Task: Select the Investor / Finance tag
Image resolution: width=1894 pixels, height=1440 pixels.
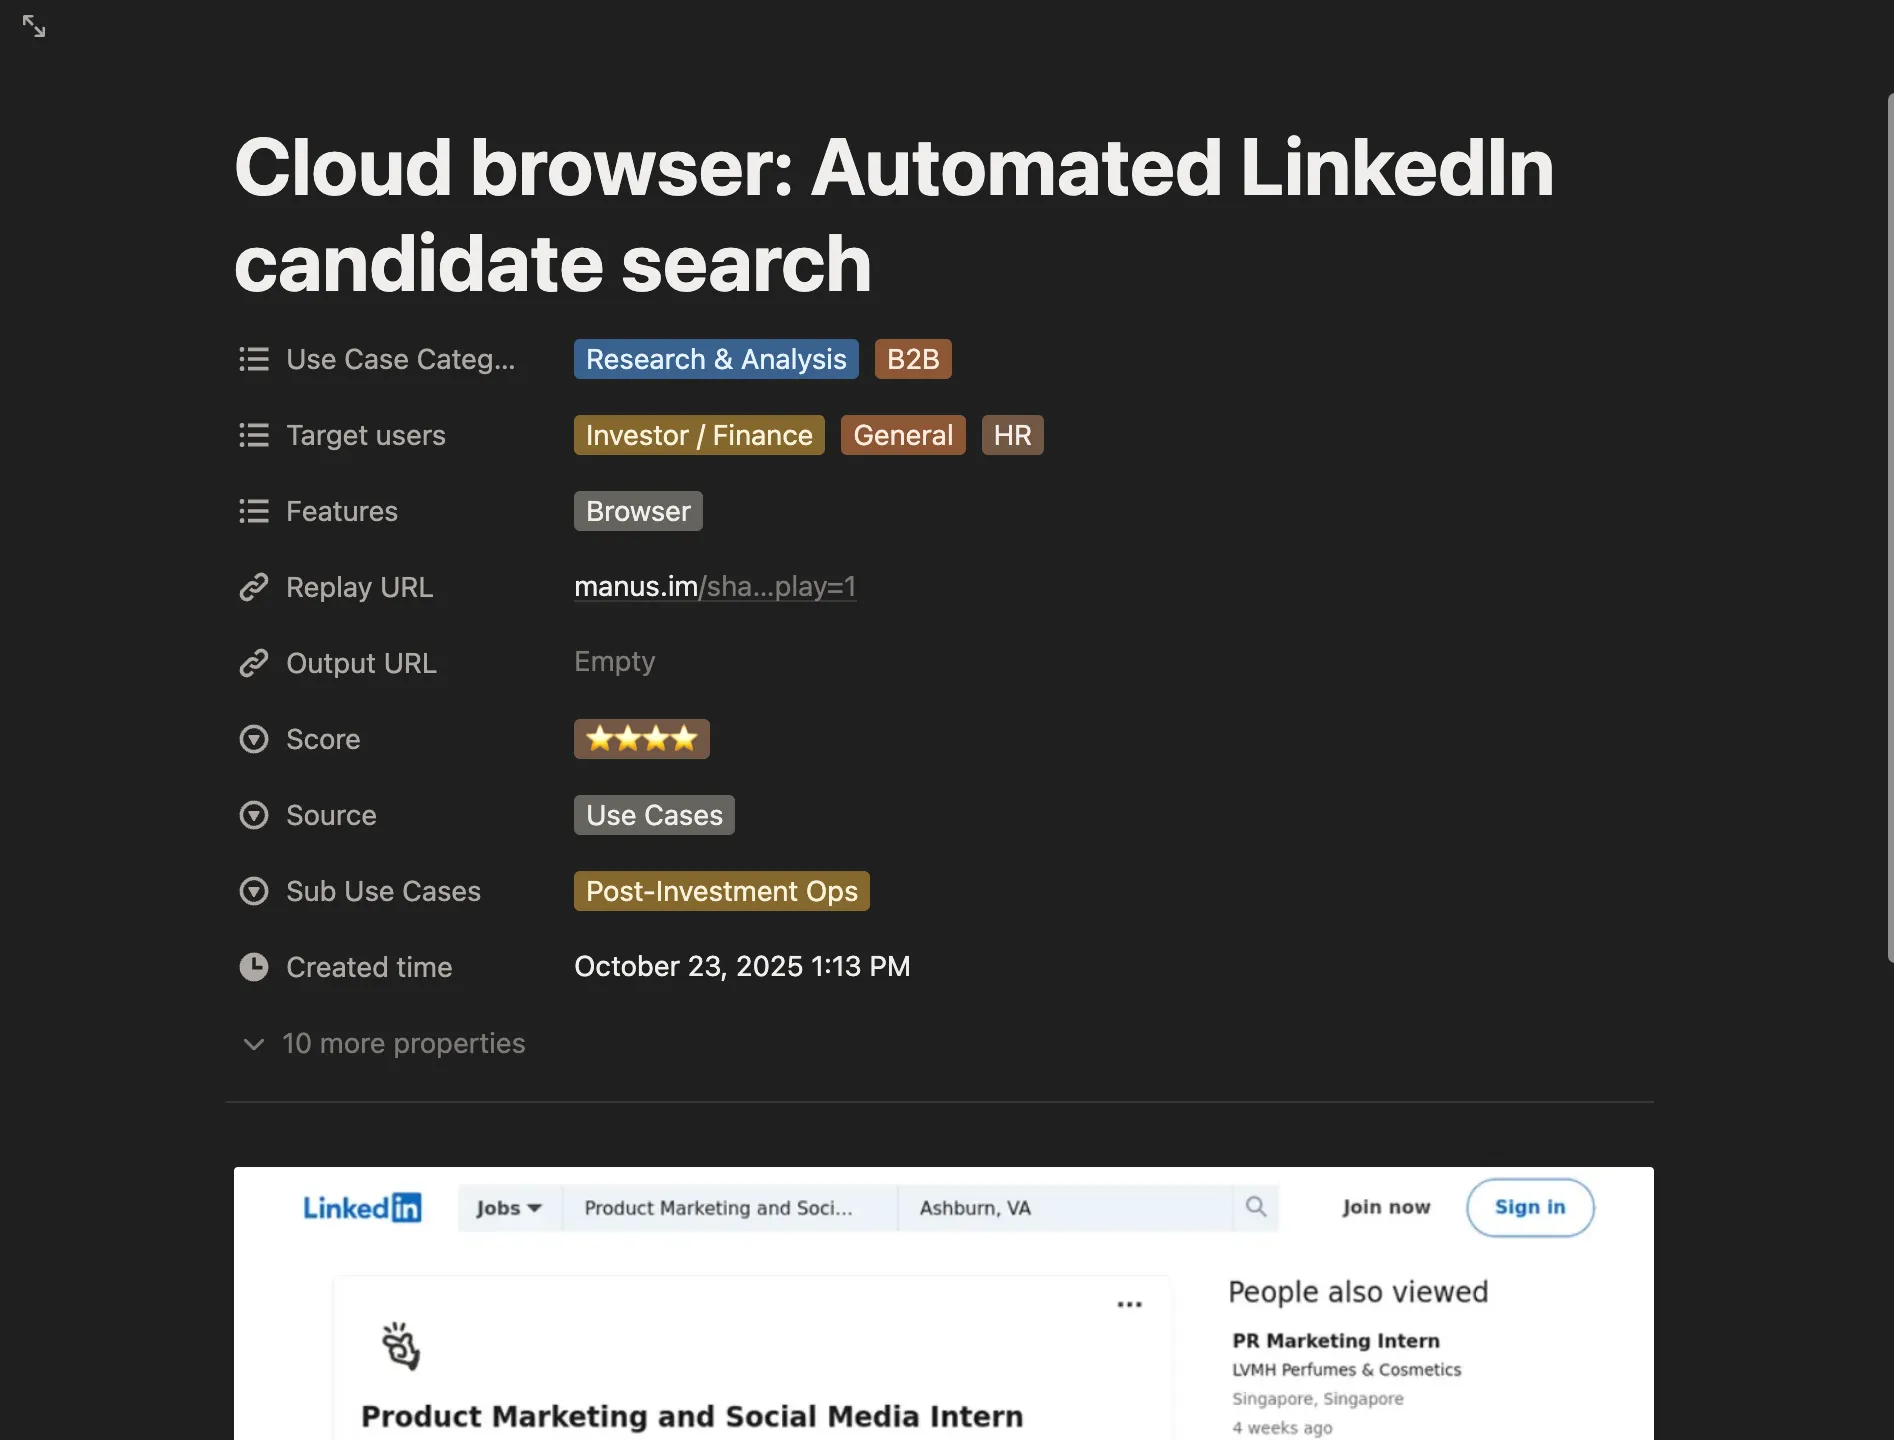Action: (x=699, y=435)
